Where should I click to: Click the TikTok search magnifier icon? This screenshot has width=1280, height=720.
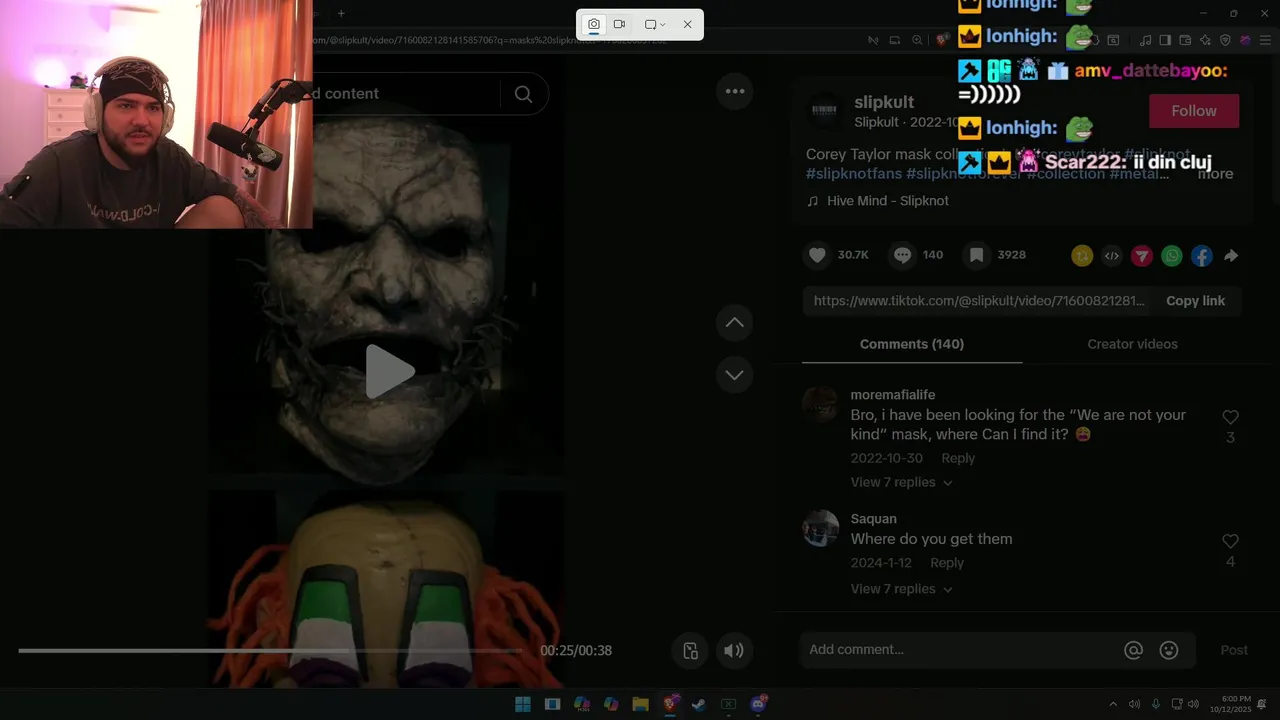pyautogui.click(x=523, y=94)
